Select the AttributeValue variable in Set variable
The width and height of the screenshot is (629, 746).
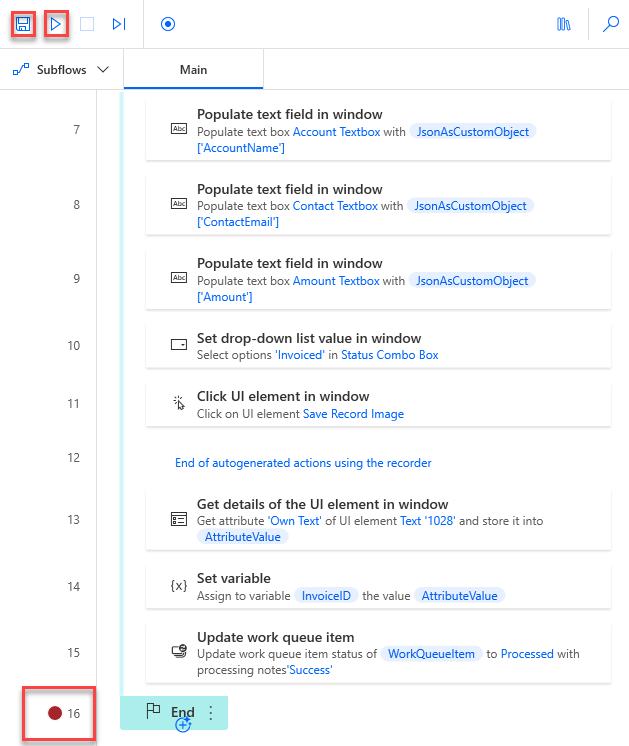459,596
